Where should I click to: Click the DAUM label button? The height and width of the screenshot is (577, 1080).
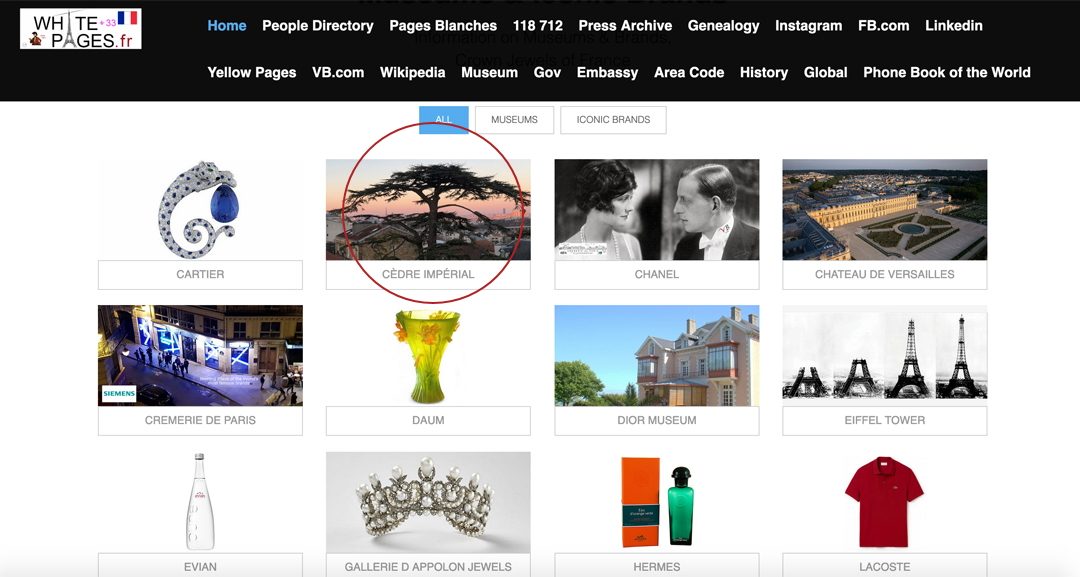[x=428, y=421]
